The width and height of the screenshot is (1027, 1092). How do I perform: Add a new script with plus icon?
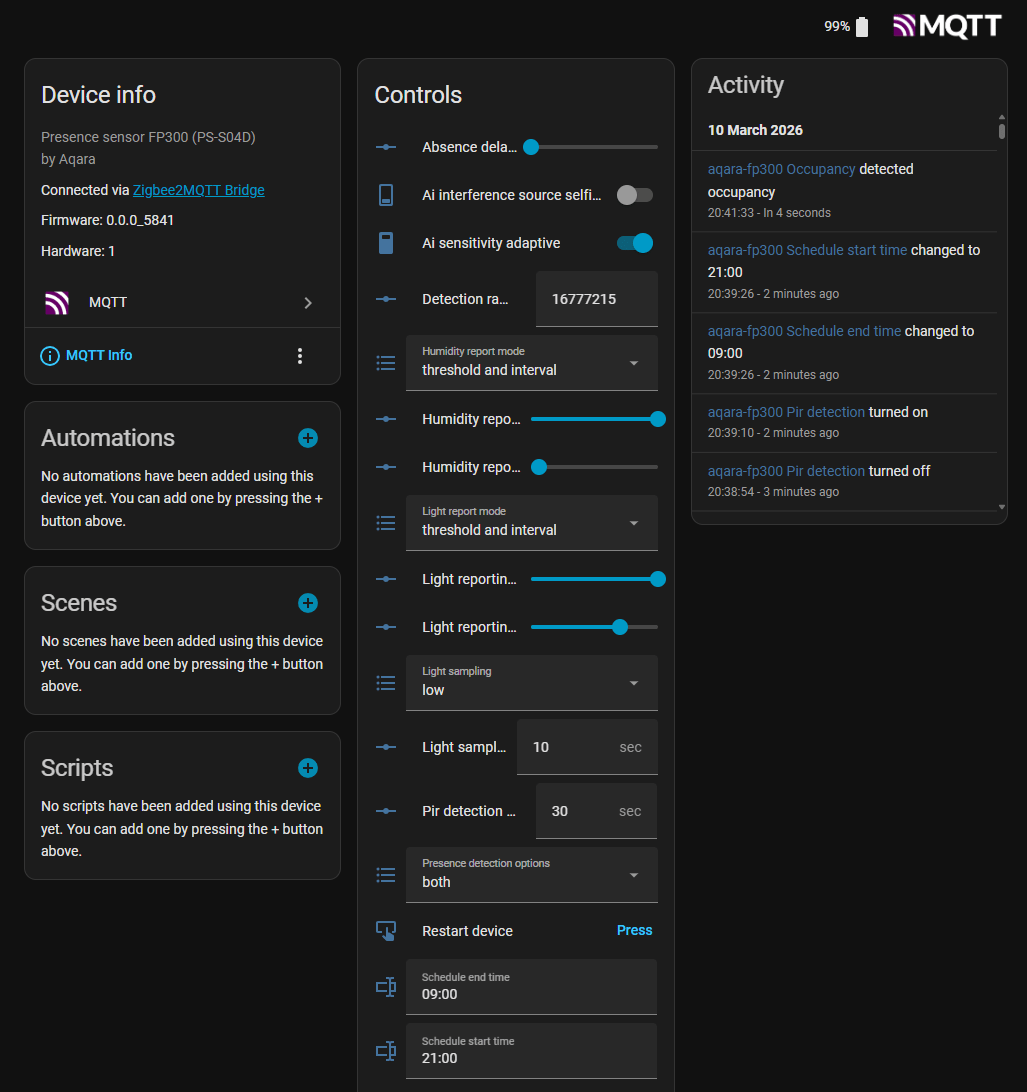(x=308, y=768)
